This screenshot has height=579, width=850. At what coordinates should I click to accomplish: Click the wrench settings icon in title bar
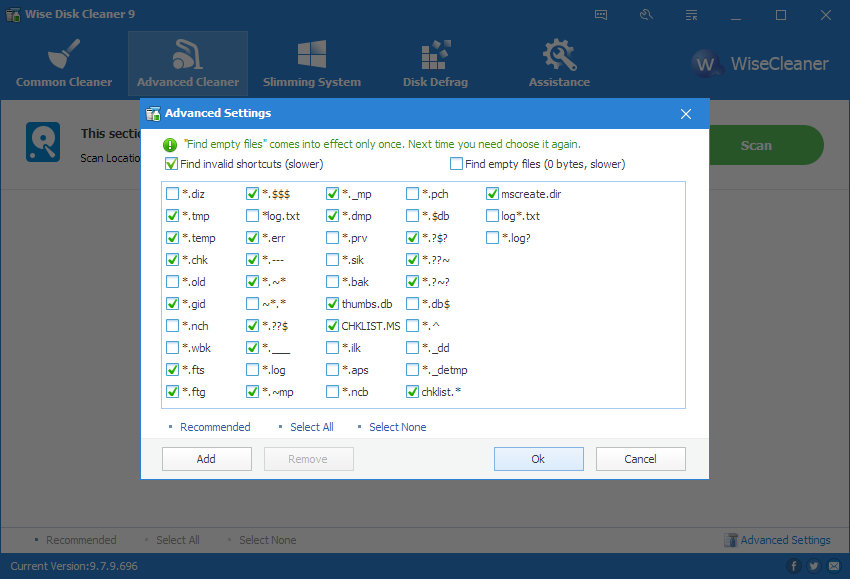[646, 15]
